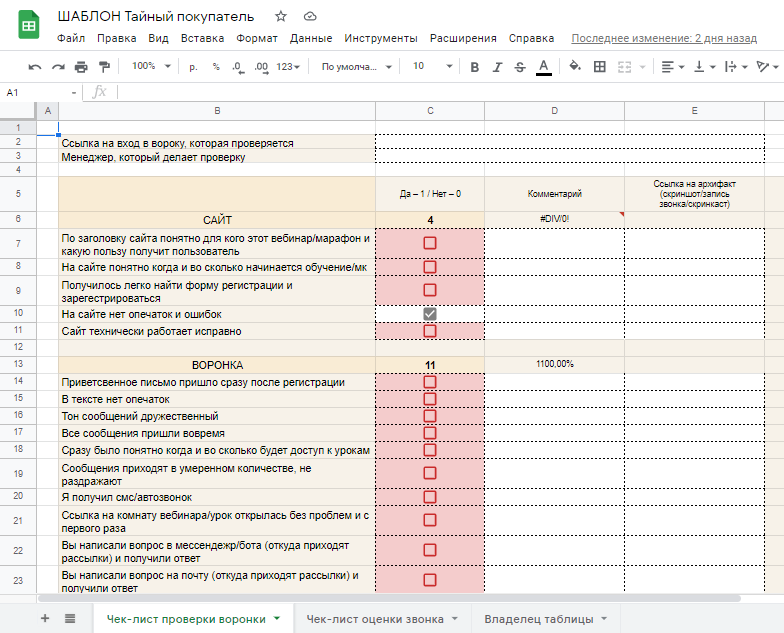Open the fill color picker
784x633 pixels.
(x=575, y=66)
